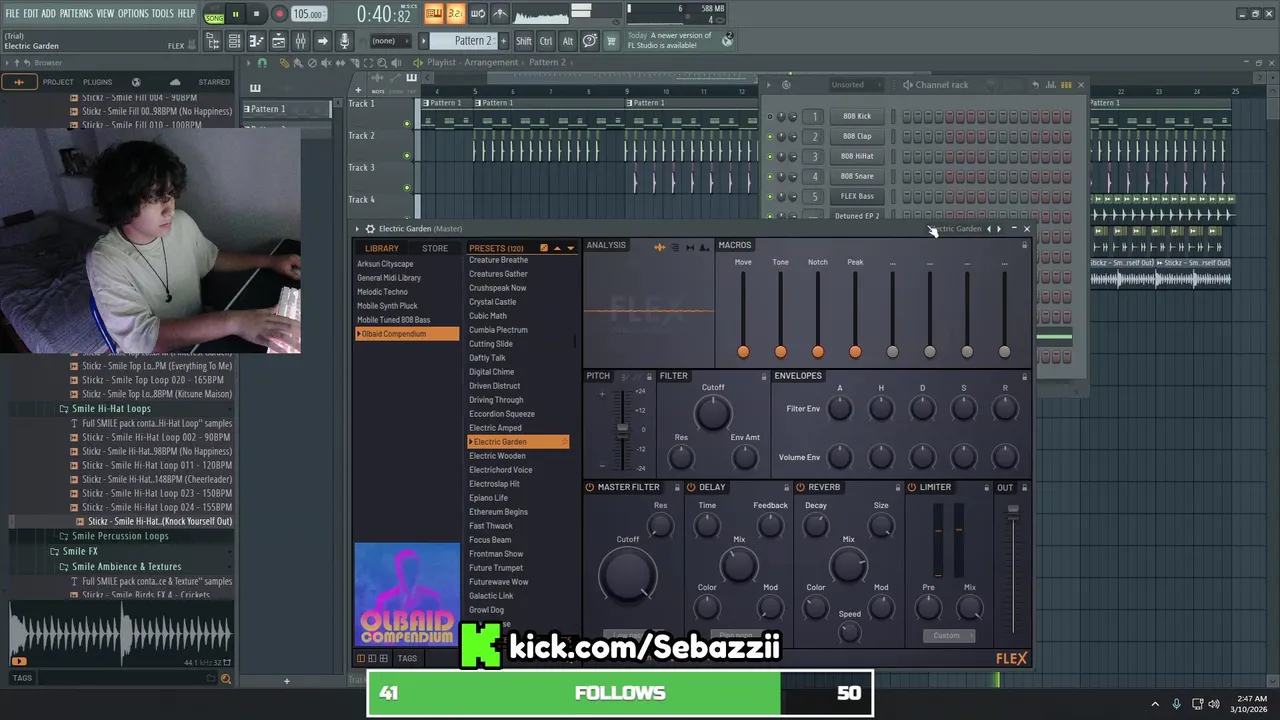Viewport: 1280px width, 720px height.
Task: Mute the 808 Snare channel LED
Action: [x=769, y=176]
